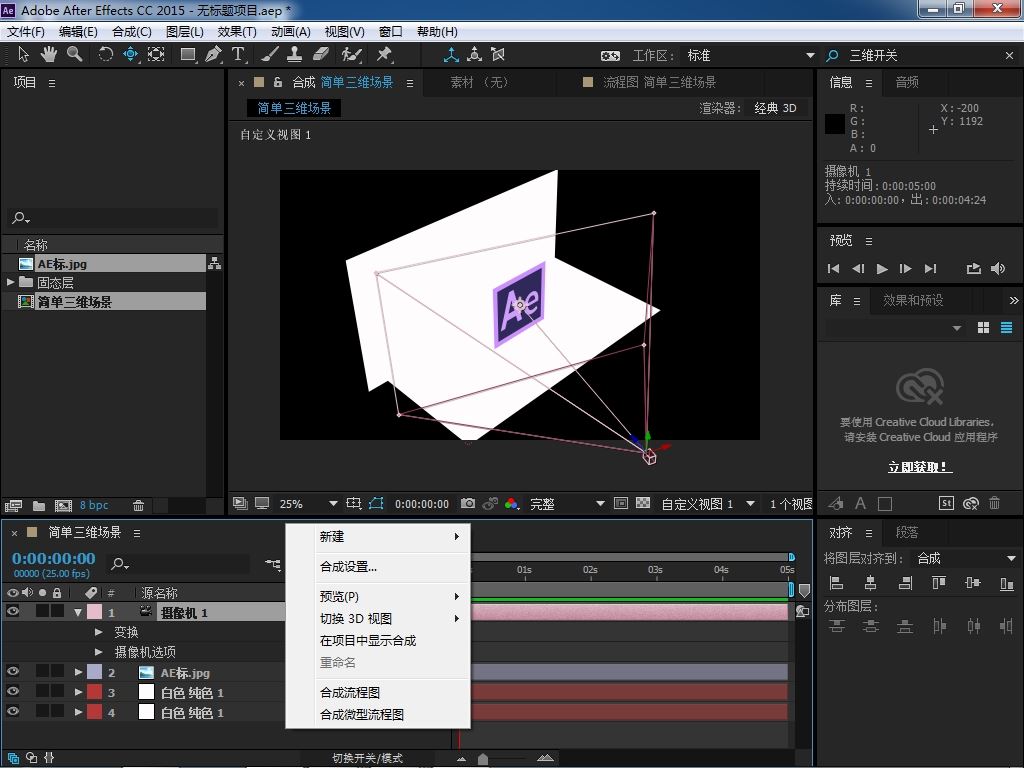Image resolution: width=1024 pixels, height=768 pixels.
Task: Click timeline zoom slider handle
Action: (483, 759)
